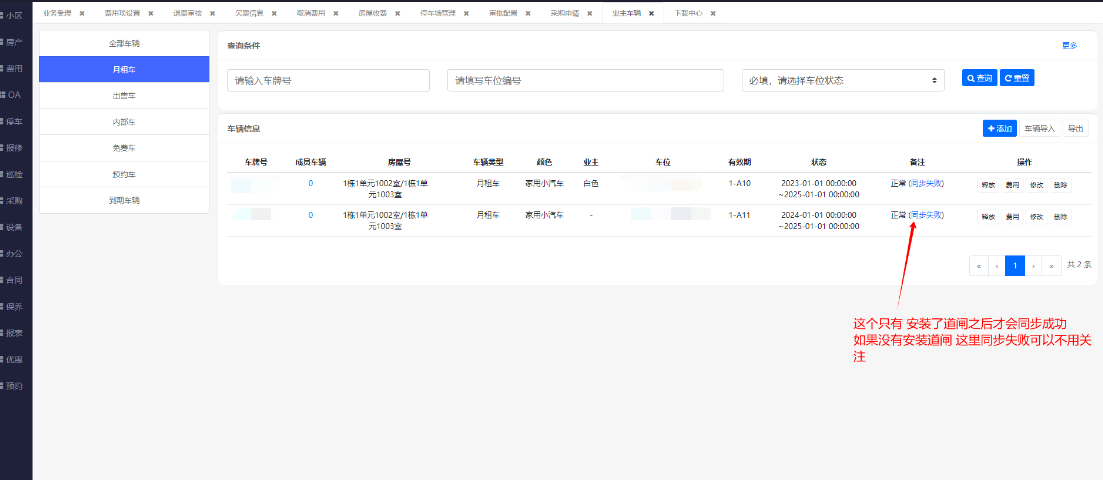This screenshot has width=1103, height=480.
Task: Click the 报修 sidebar icon
Action: click(x=13, y=147)
